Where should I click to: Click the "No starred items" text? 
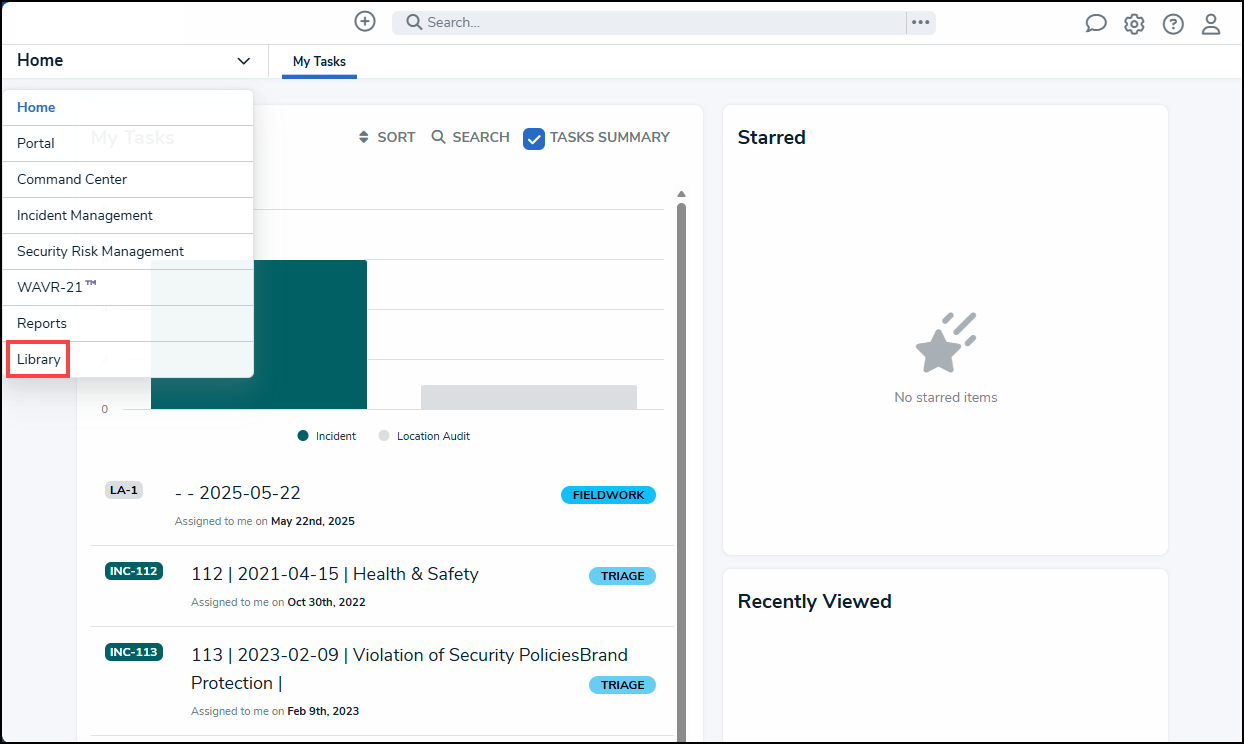coord(946,397)
